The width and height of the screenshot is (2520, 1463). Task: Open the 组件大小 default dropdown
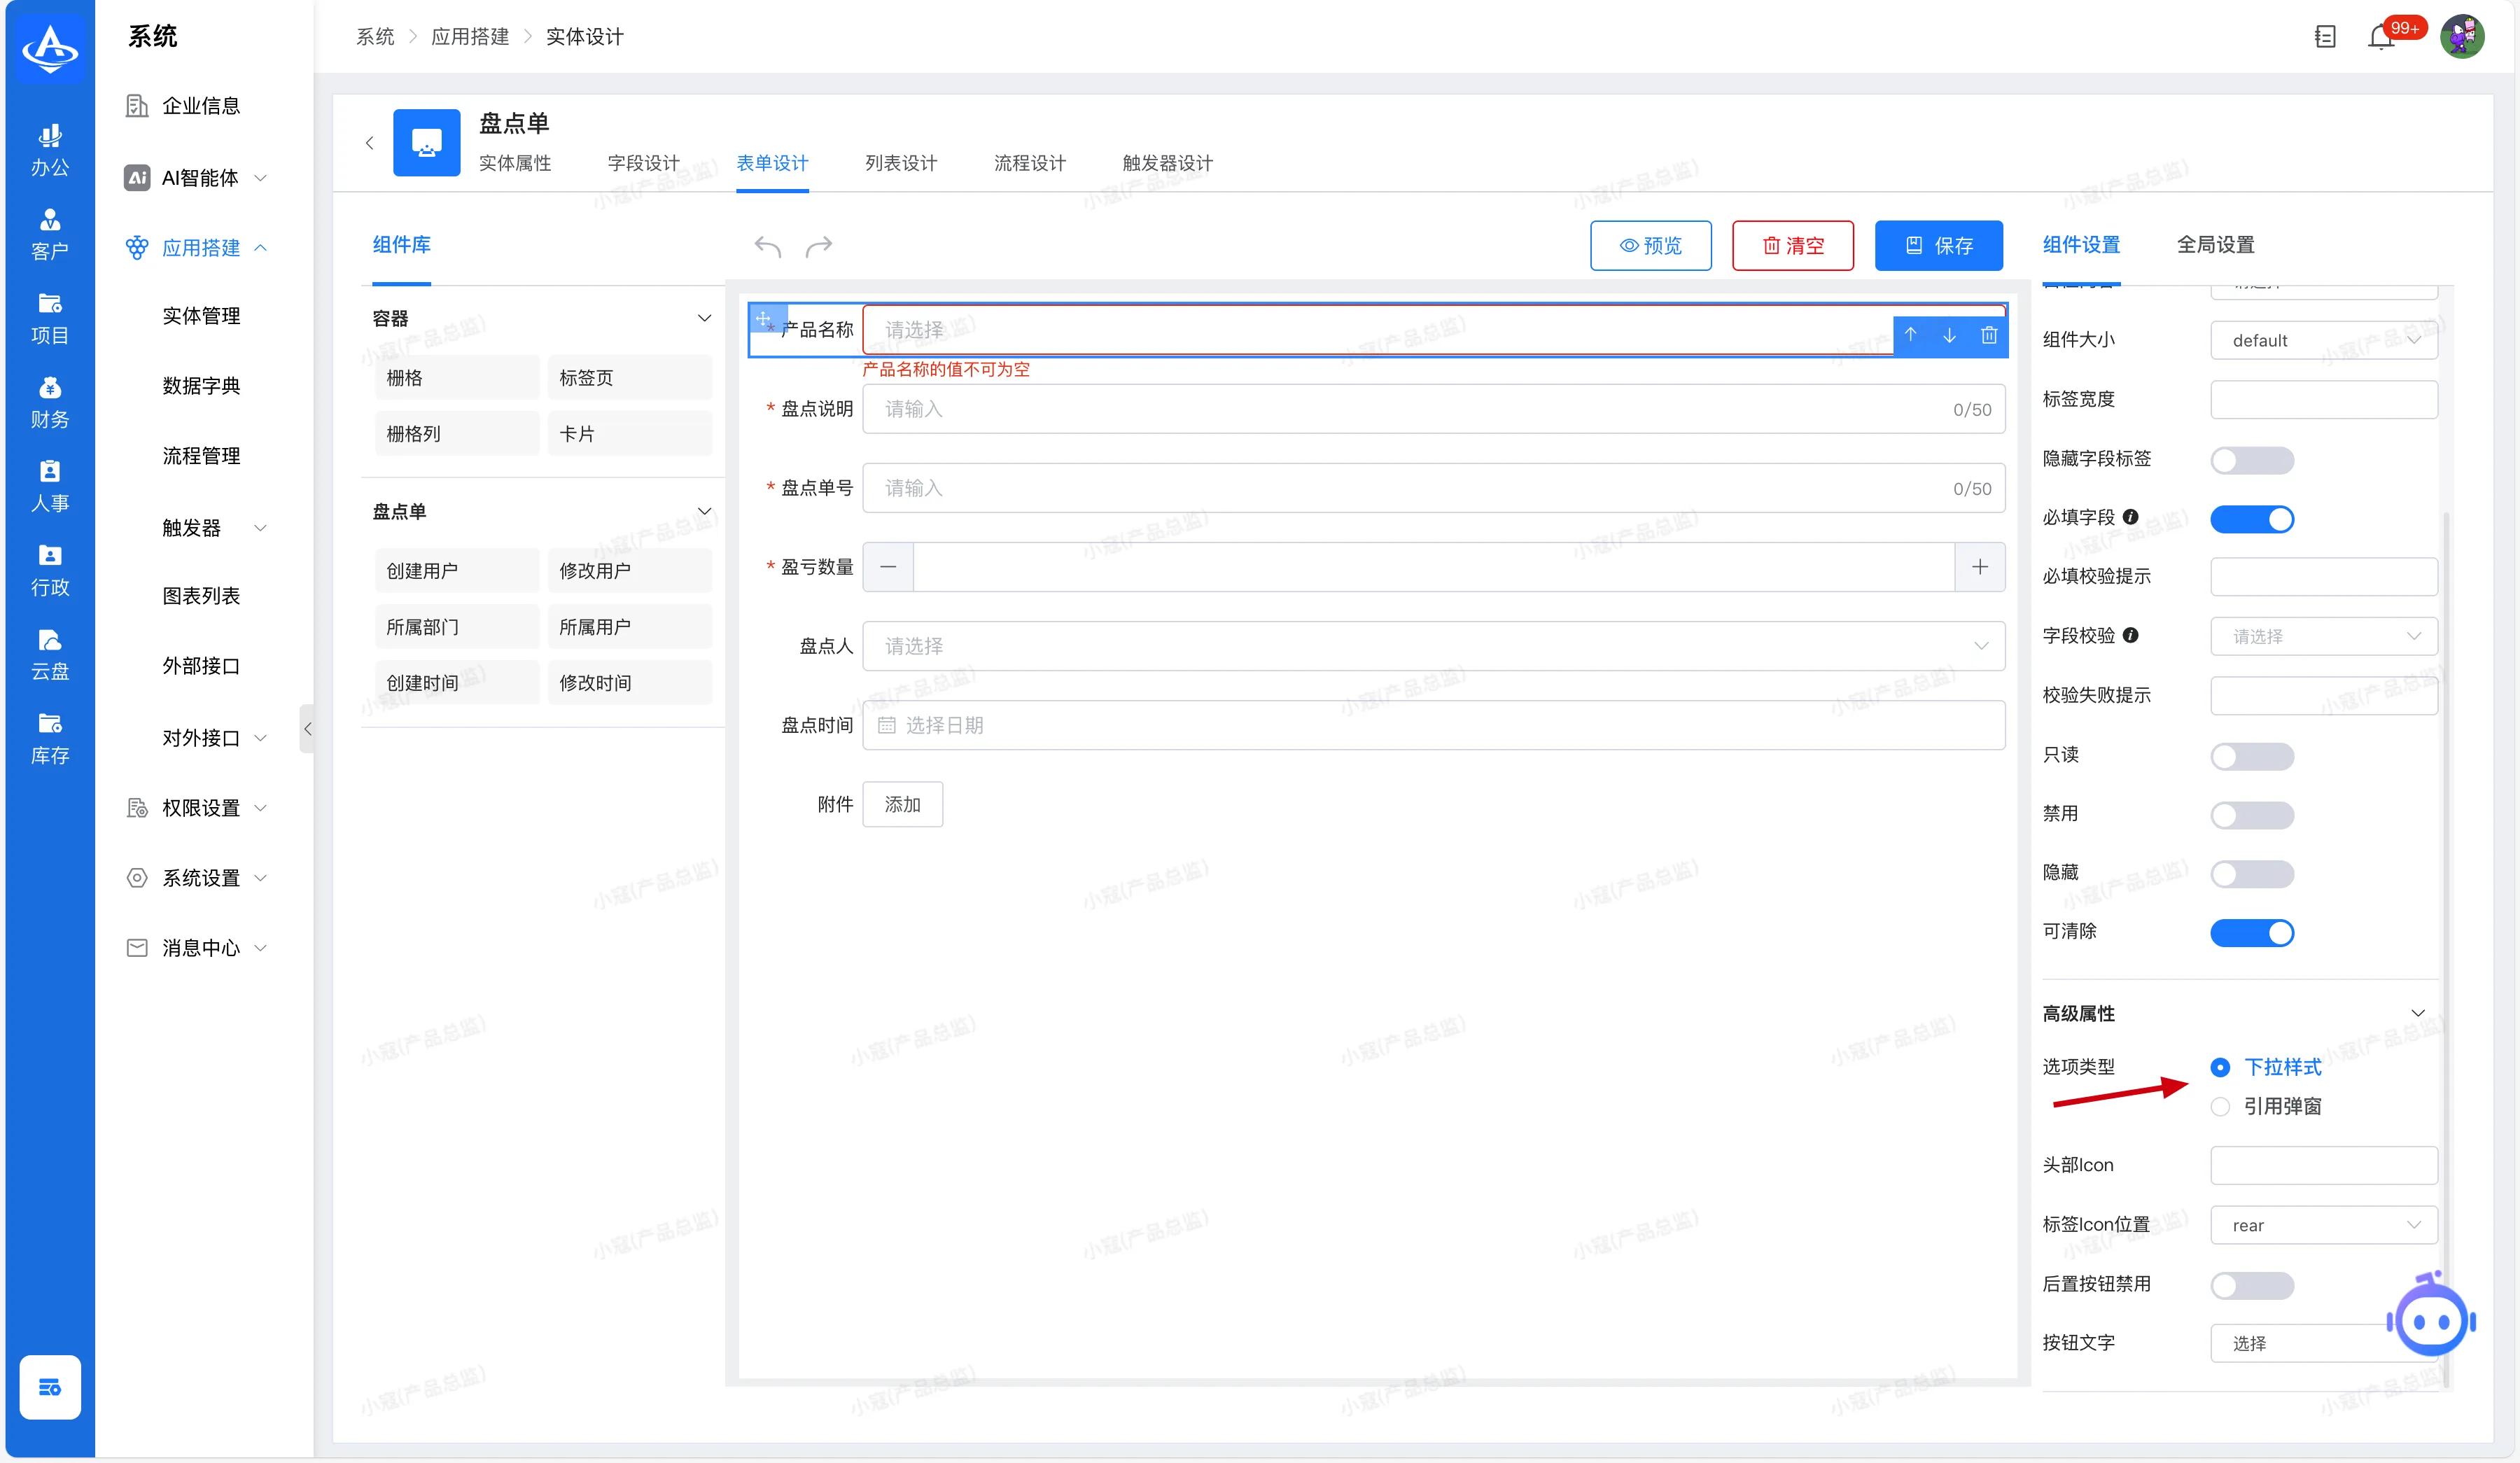coord(2323,341)
